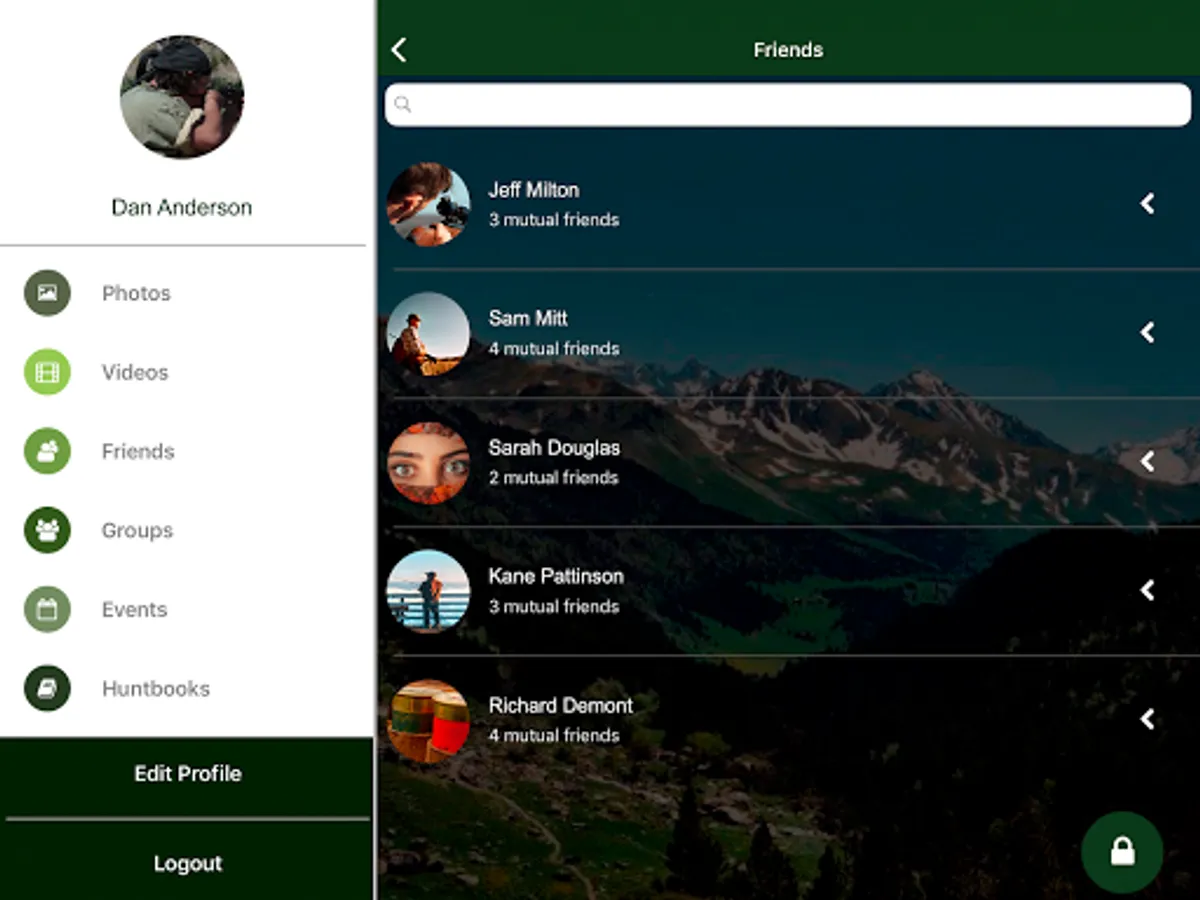Open Dan Anderson profile picture
1200x900 pixels.
pos(182,97)
